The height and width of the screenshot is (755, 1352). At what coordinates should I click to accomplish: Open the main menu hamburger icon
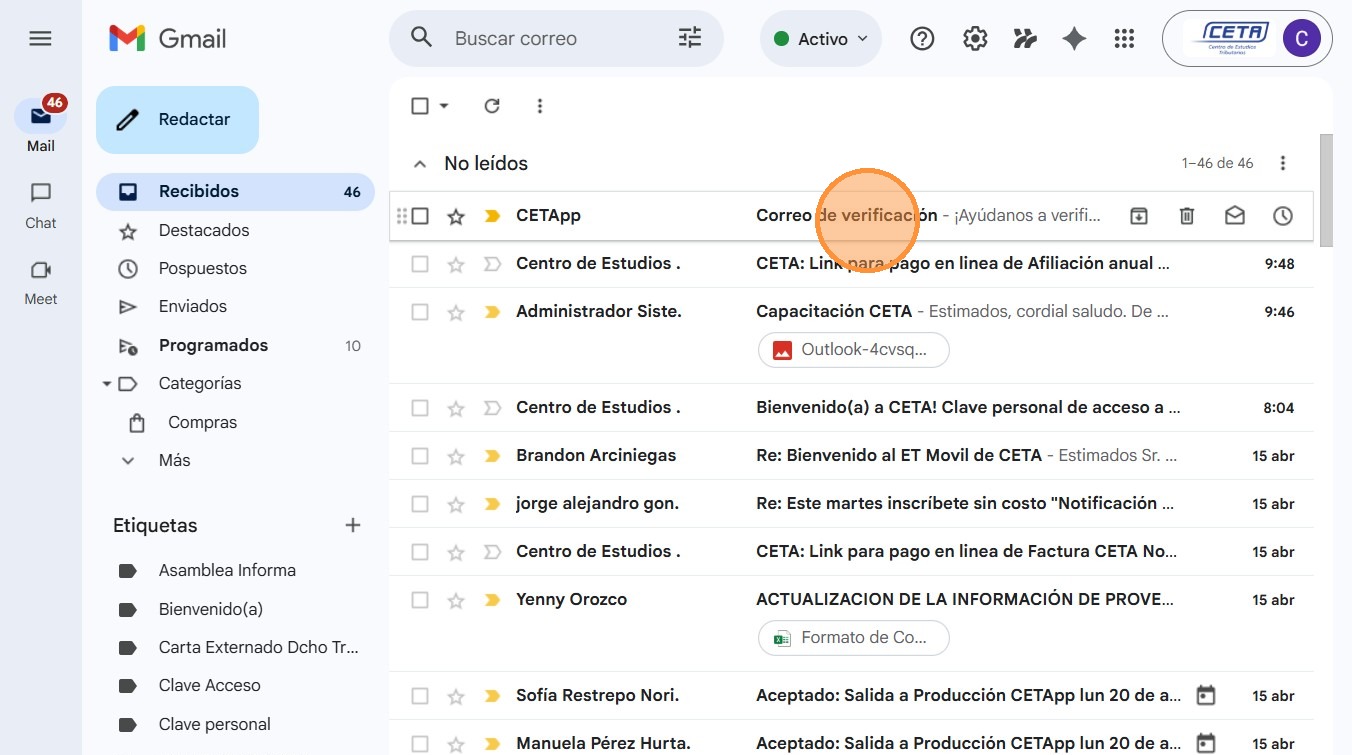40,39
